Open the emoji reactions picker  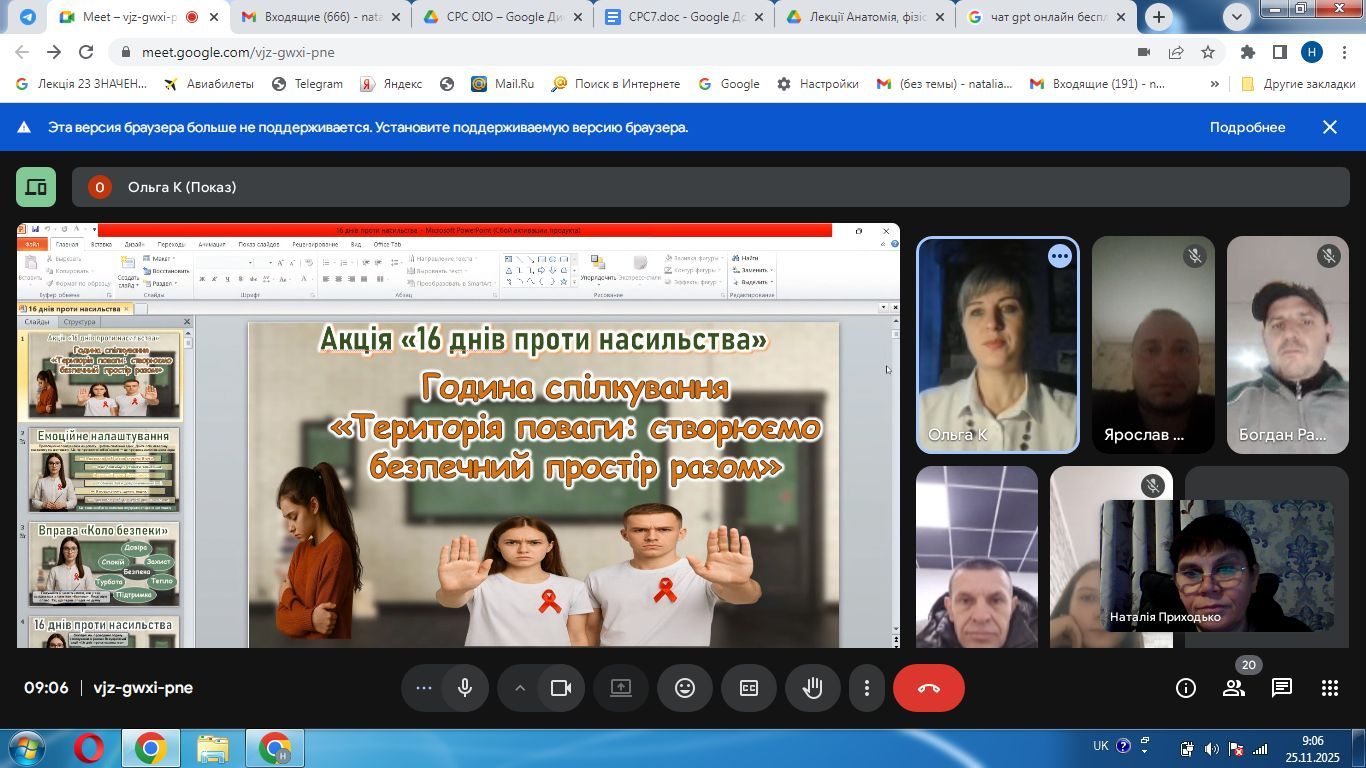pyautogui.click(x=685, y=688)
